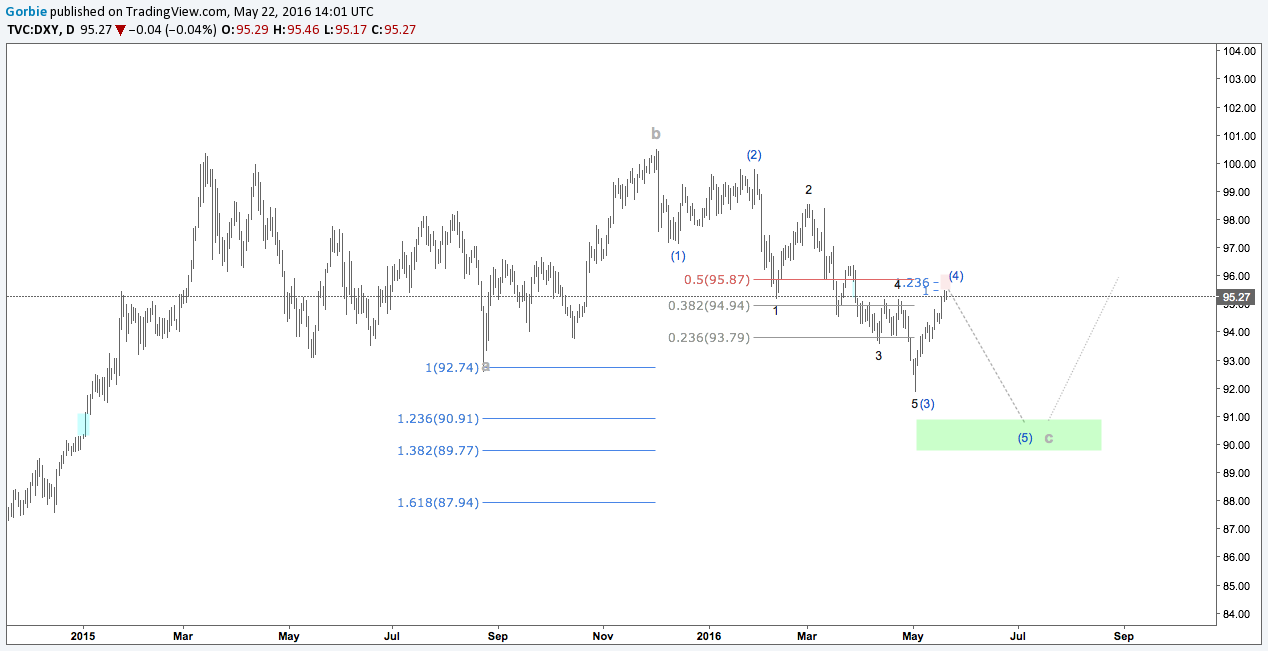Click the C:95.27 close value
The height and width of the screenshot is (651, 1268).
click(393, 30)
